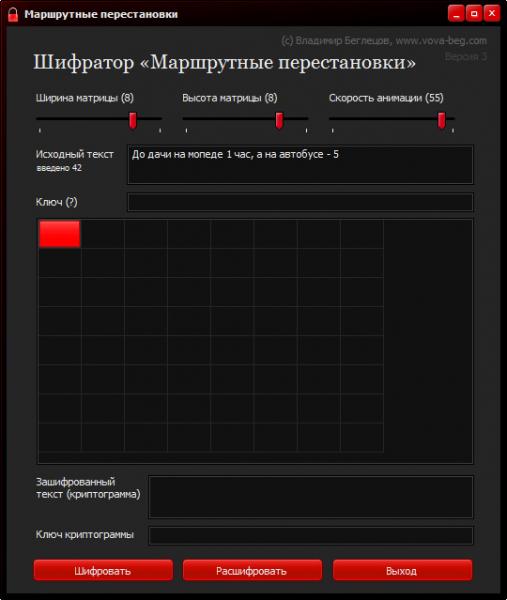Click the question mark hint beside Ключ
This screenshot has height=600, width=507.
[x=71, y=202]
